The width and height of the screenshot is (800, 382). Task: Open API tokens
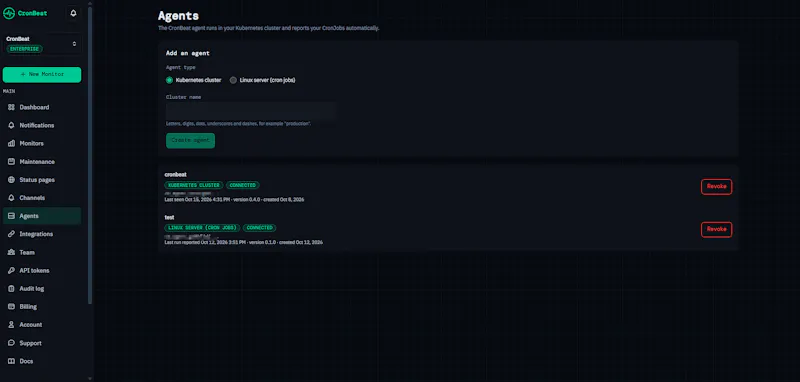click(x=42, y=270)
